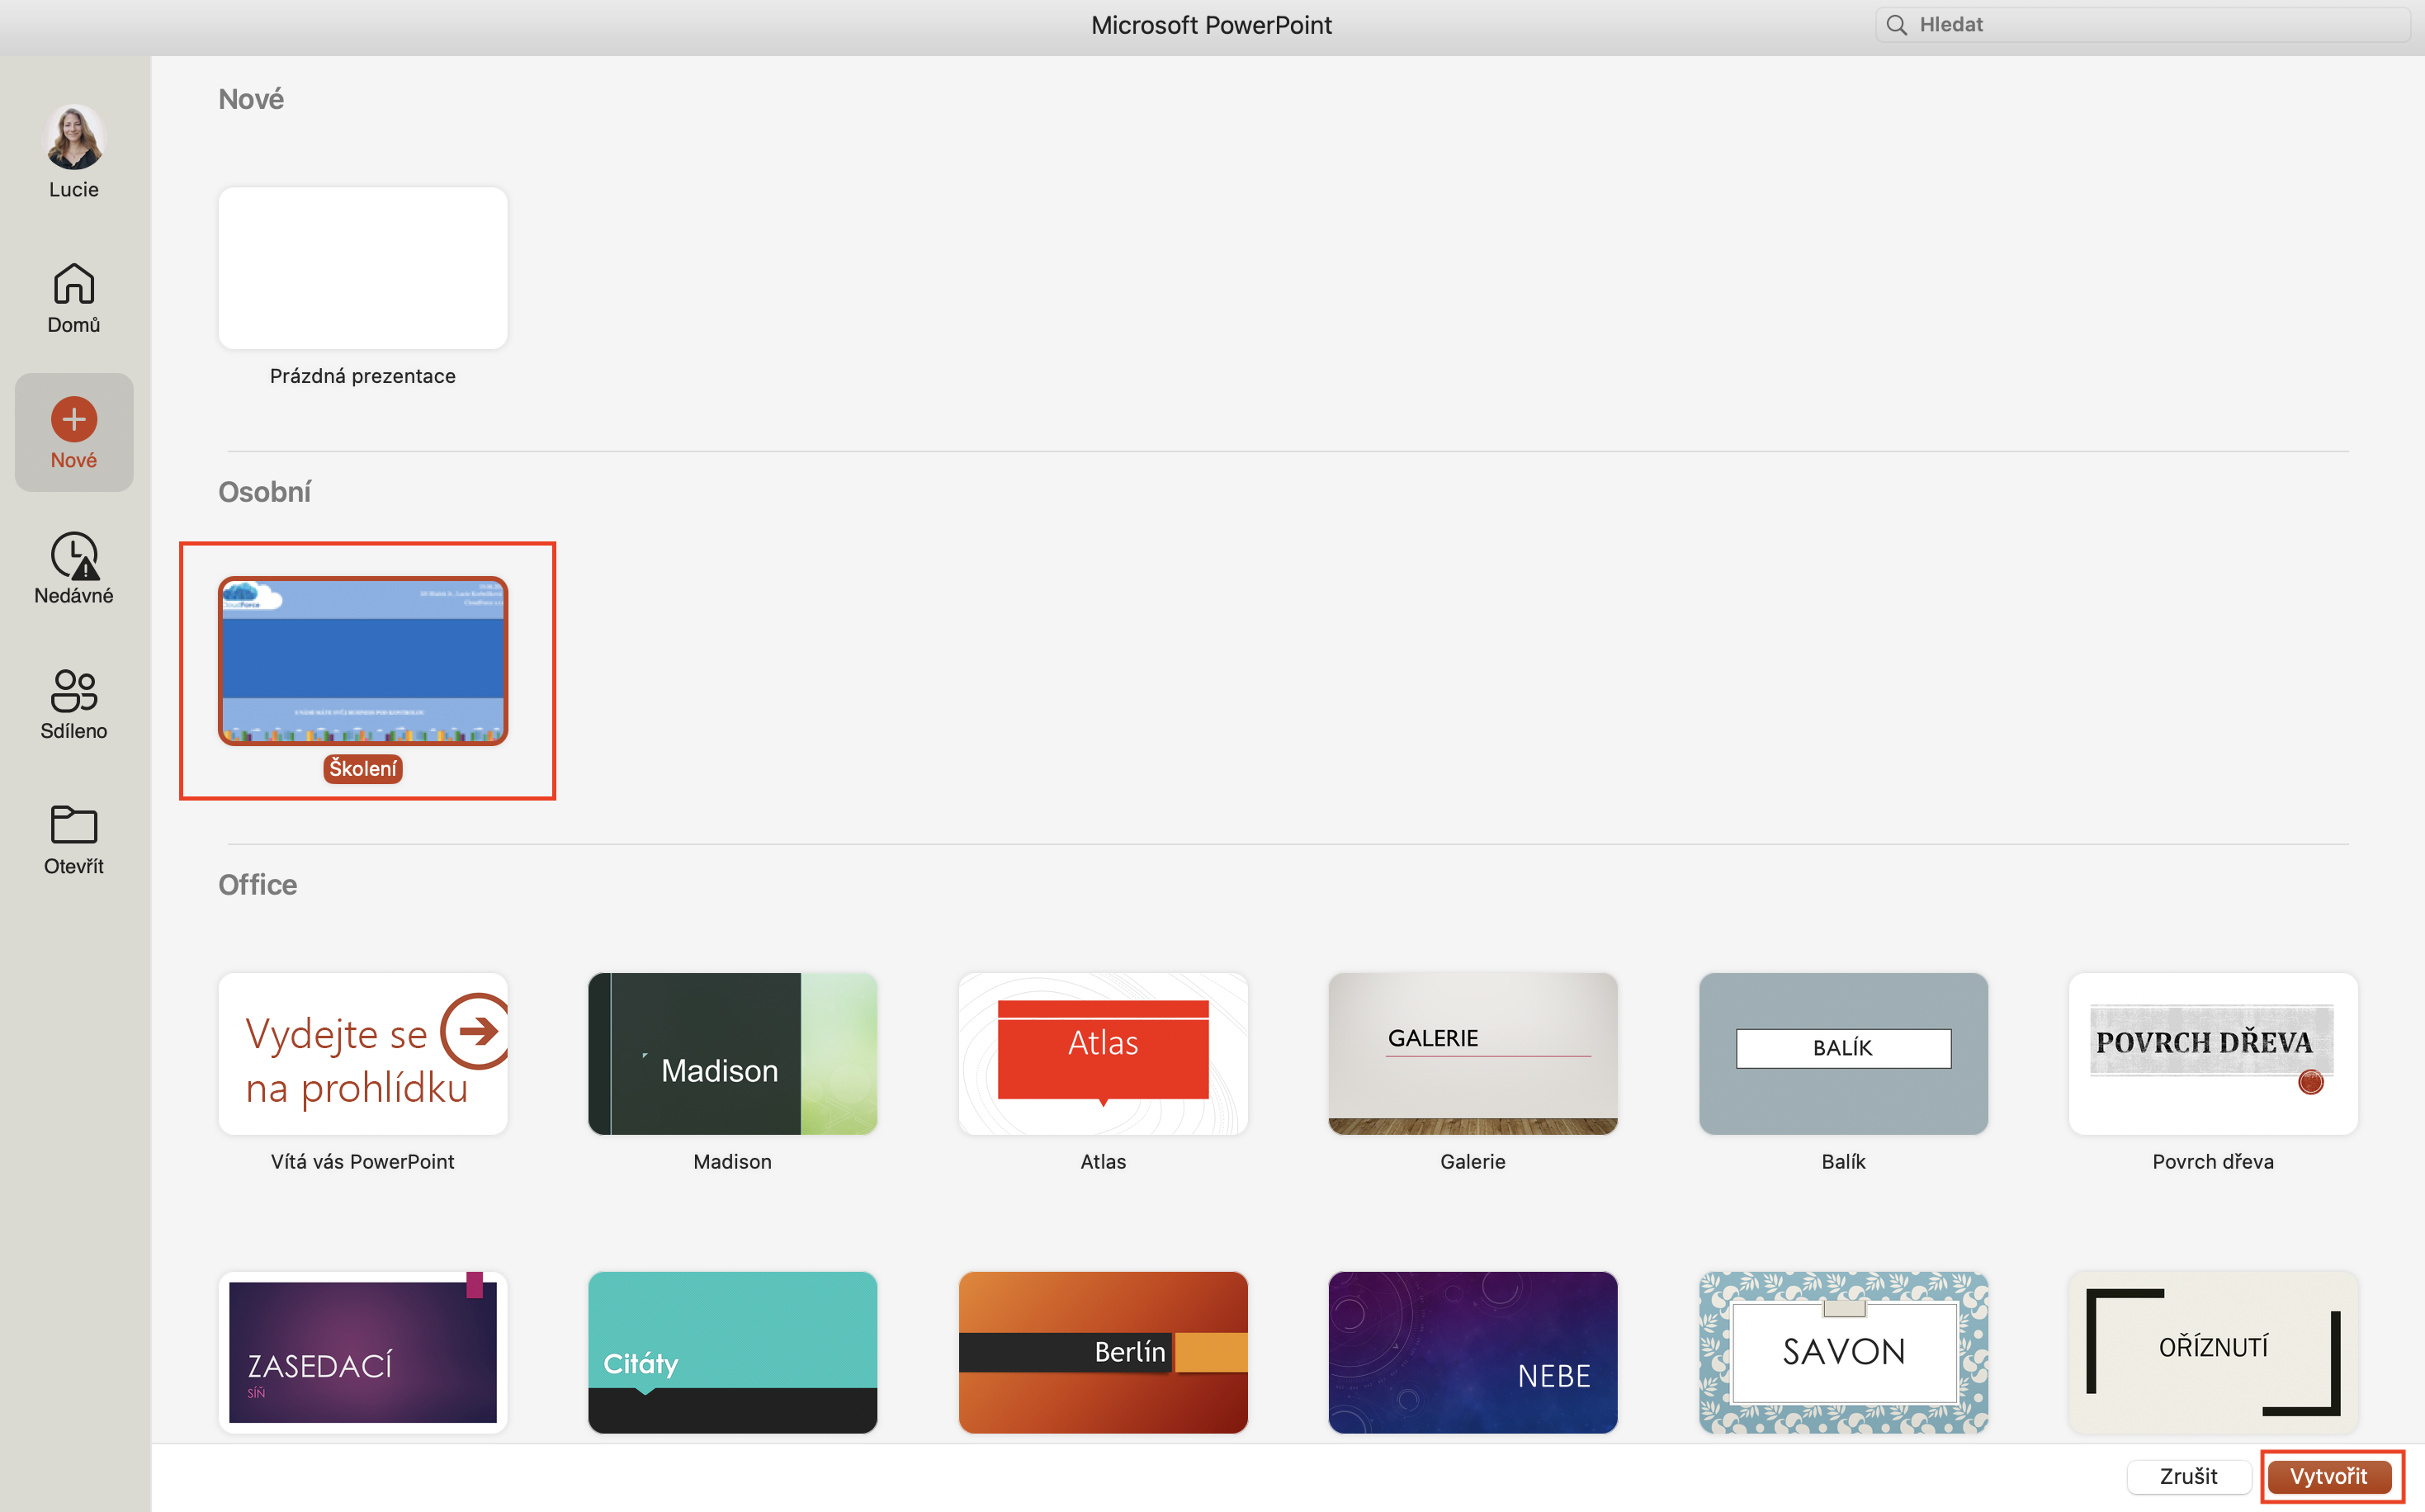This screenshot has width=2425, height=1512.
Task: Click the search magnifier icon
Action: click(1896, 25)
